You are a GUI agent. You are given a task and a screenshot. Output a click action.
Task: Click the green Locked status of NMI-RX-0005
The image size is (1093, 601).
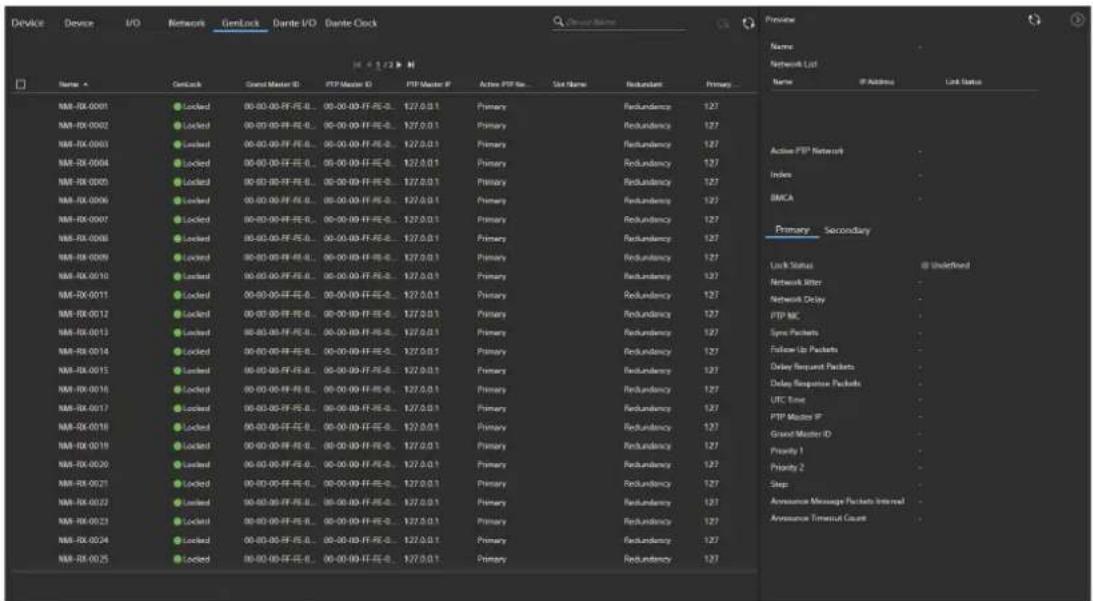pyautogui.click(x=192, y=181)
